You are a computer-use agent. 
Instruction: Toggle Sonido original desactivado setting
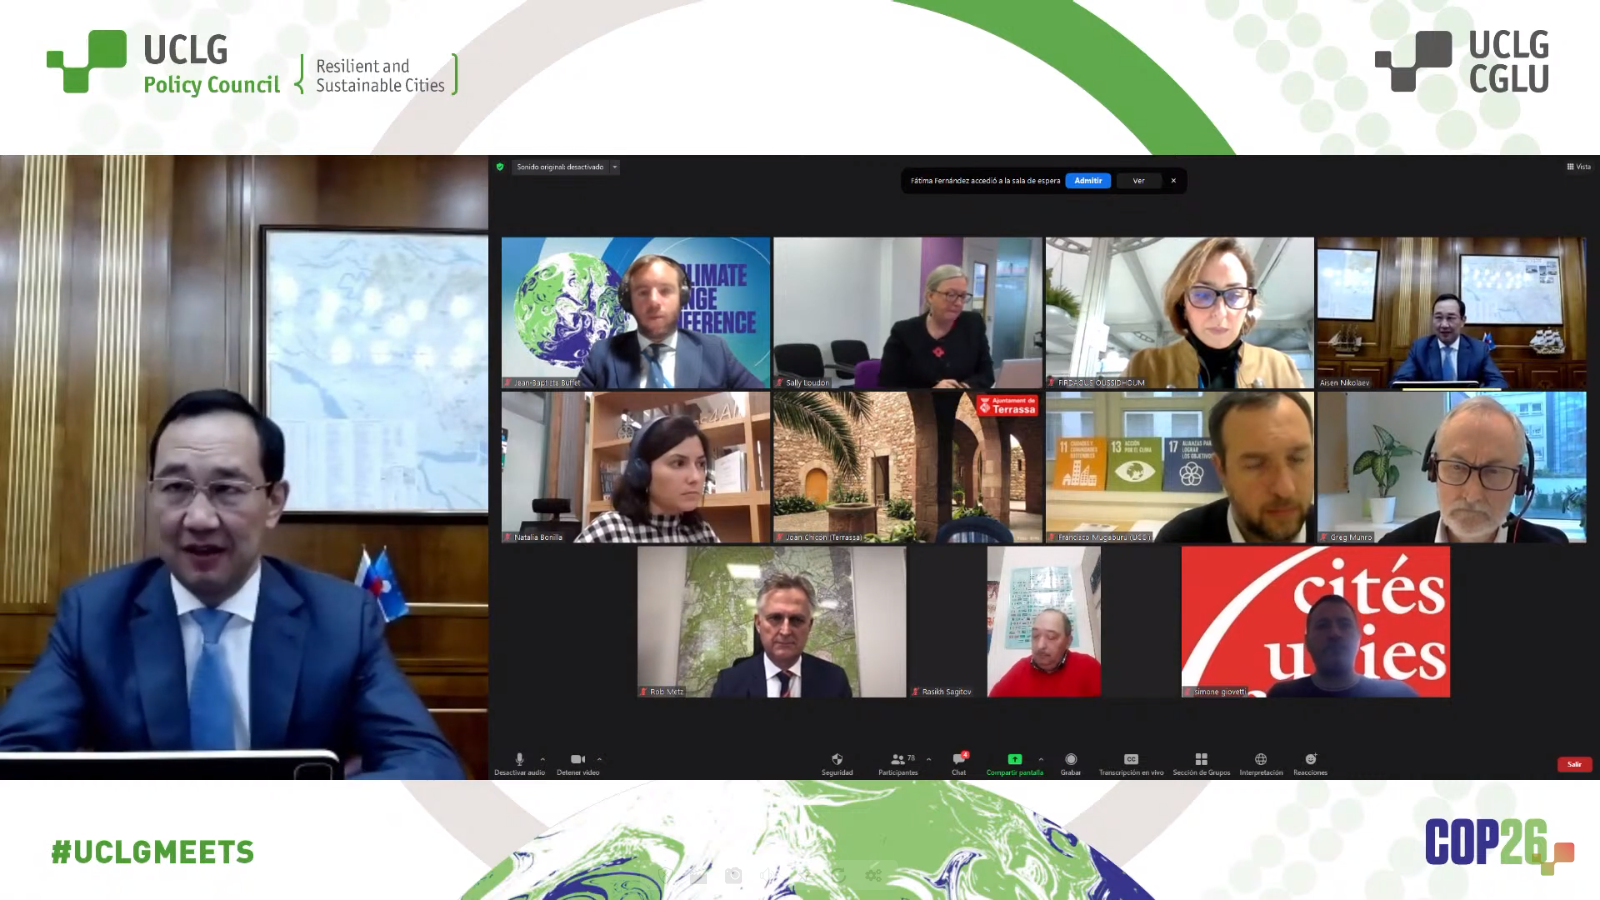(560, 167)
